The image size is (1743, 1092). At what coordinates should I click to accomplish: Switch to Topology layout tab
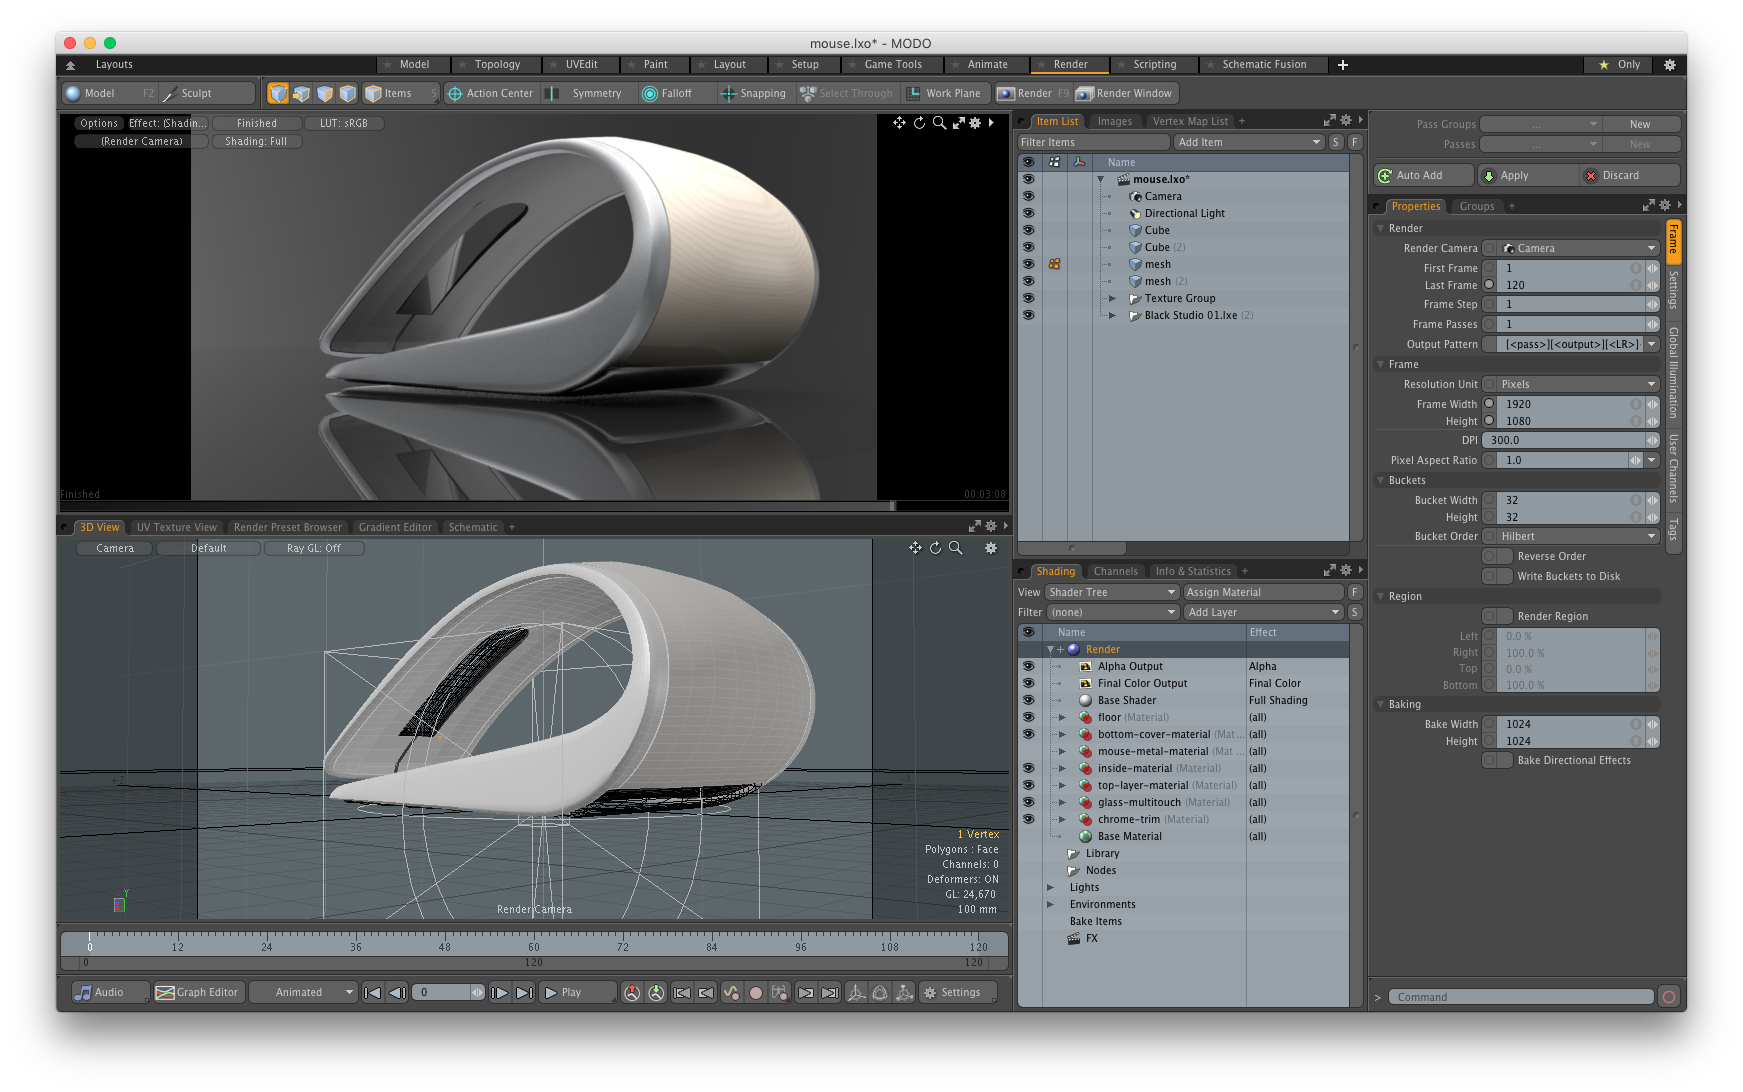click(496, 64)
